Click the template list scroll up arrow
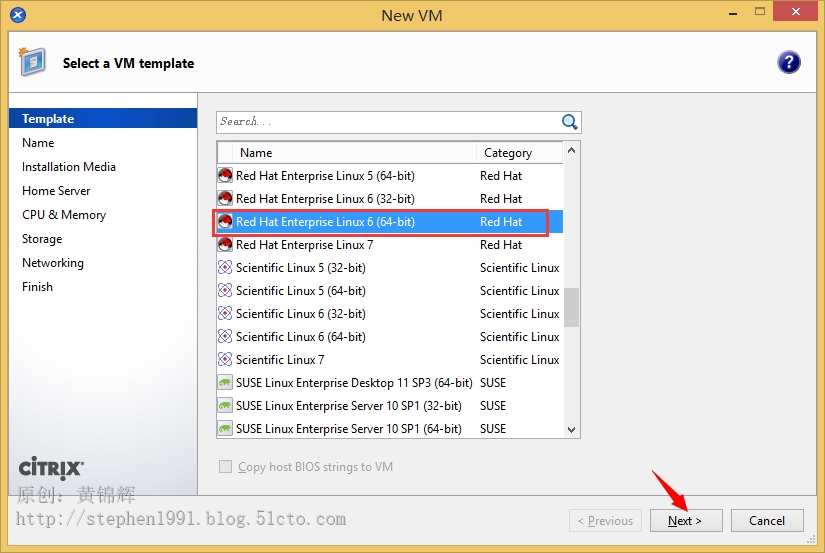Screen dimensions: 825x553 (571, 150)
